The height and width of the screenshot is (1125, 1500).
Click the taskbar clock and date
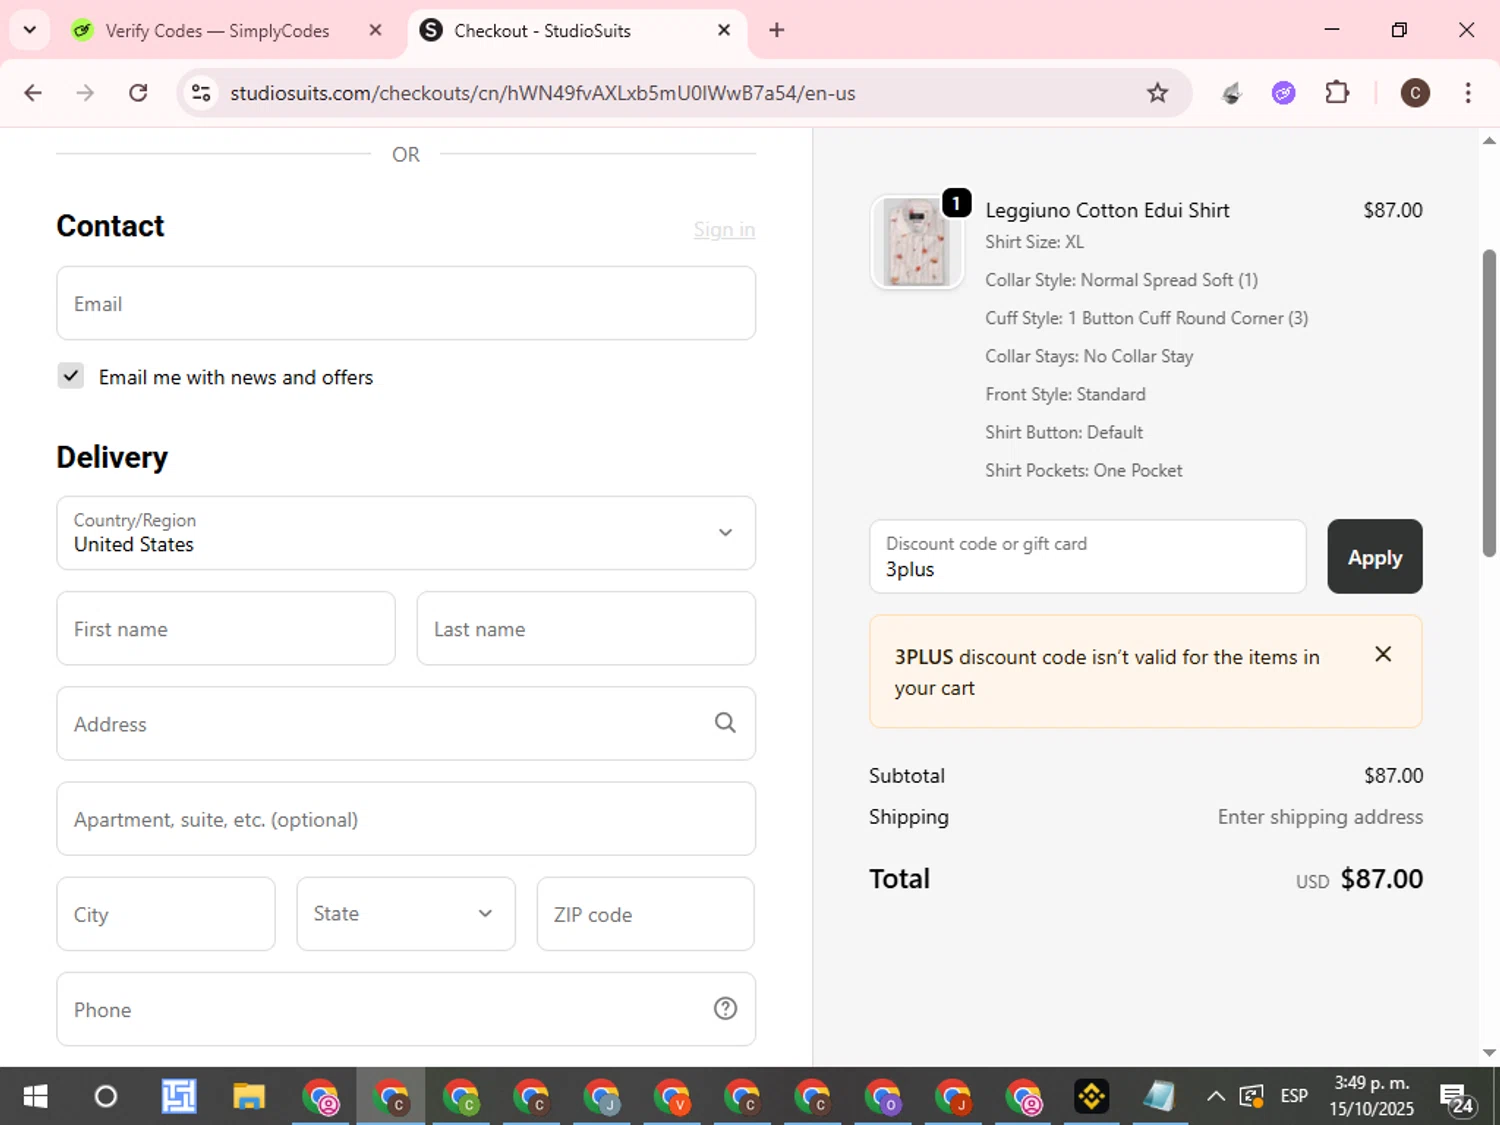1371,1096
